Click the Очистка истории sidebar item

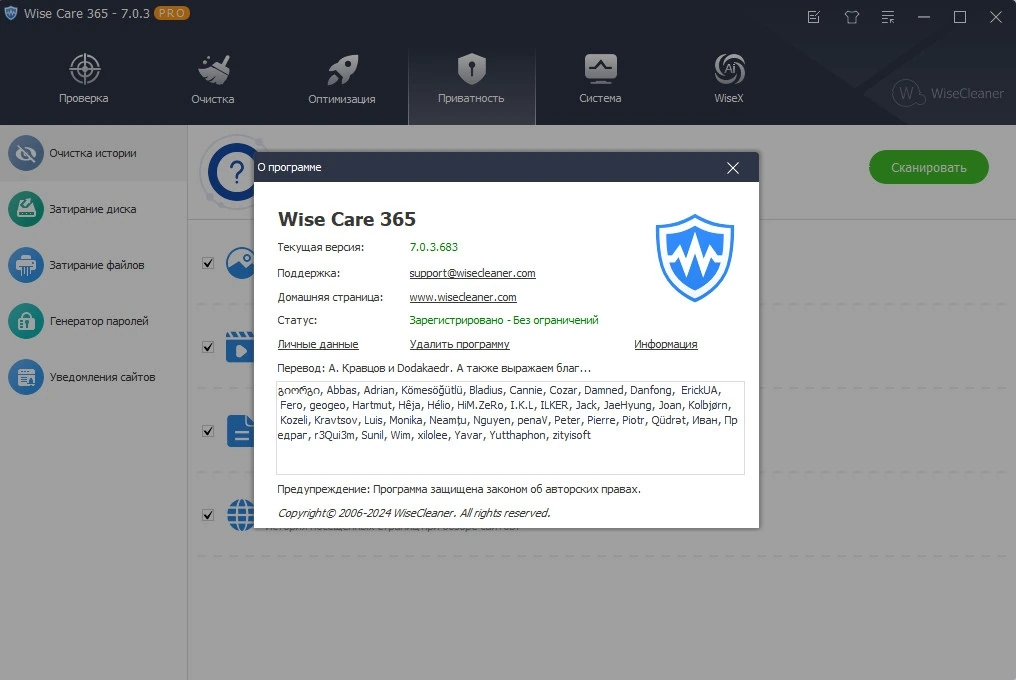pyautogui.click(x=93, y=153)
